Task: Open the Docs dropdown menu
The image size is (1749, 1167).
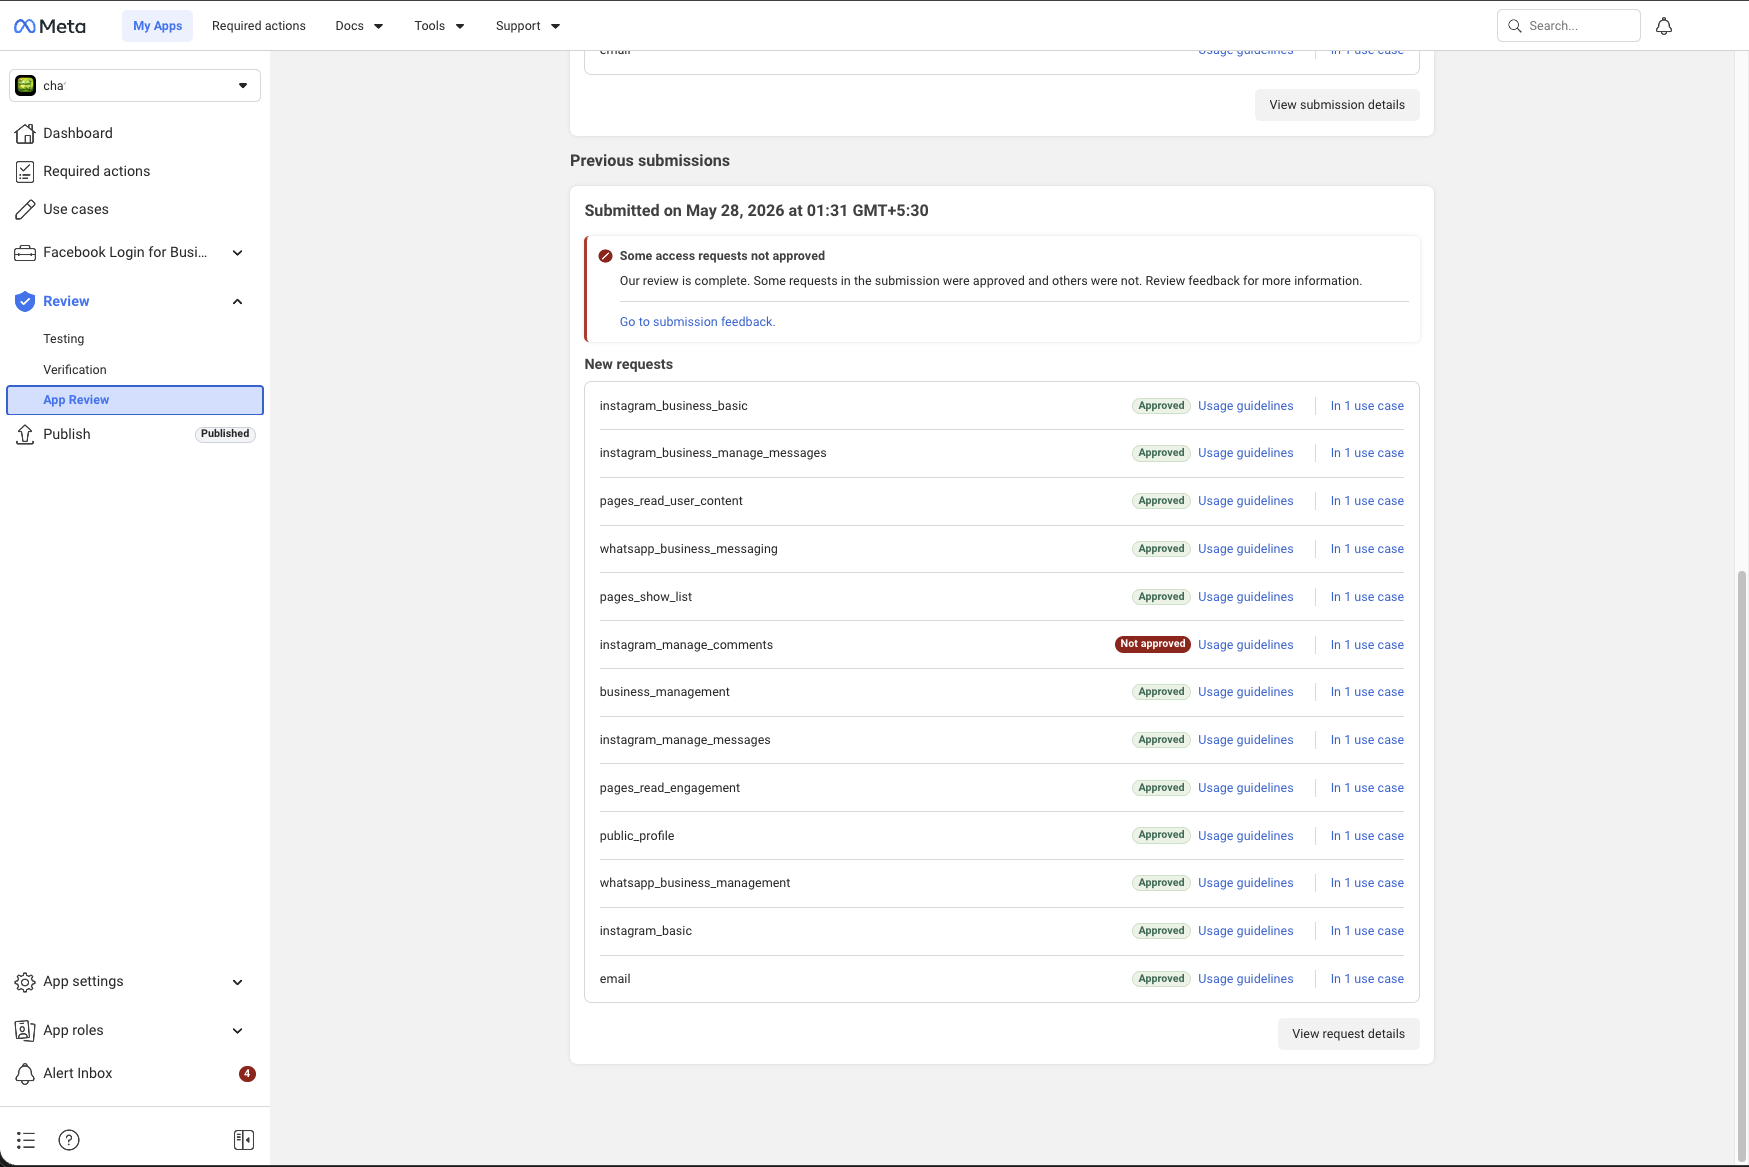Action: [x=359, y=26]
